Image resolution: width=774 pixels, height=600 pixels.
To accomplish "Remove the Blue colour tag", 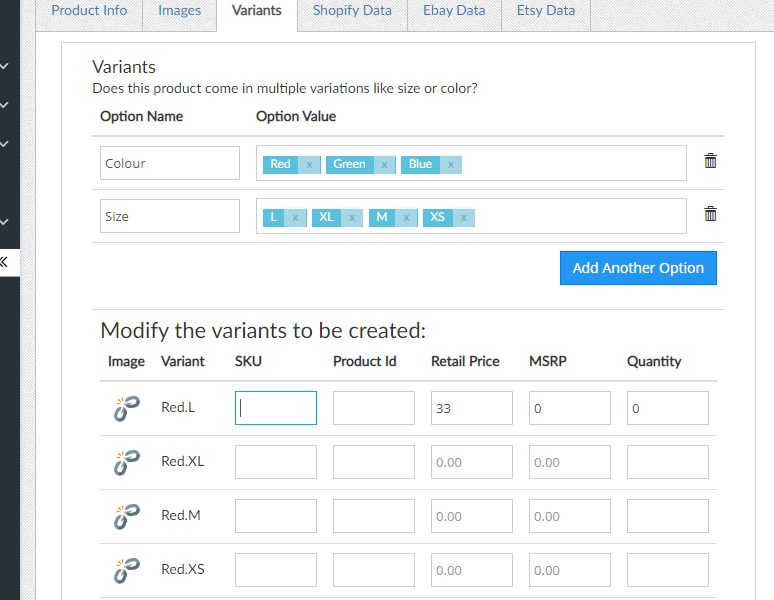I will [x=450, y=165].
